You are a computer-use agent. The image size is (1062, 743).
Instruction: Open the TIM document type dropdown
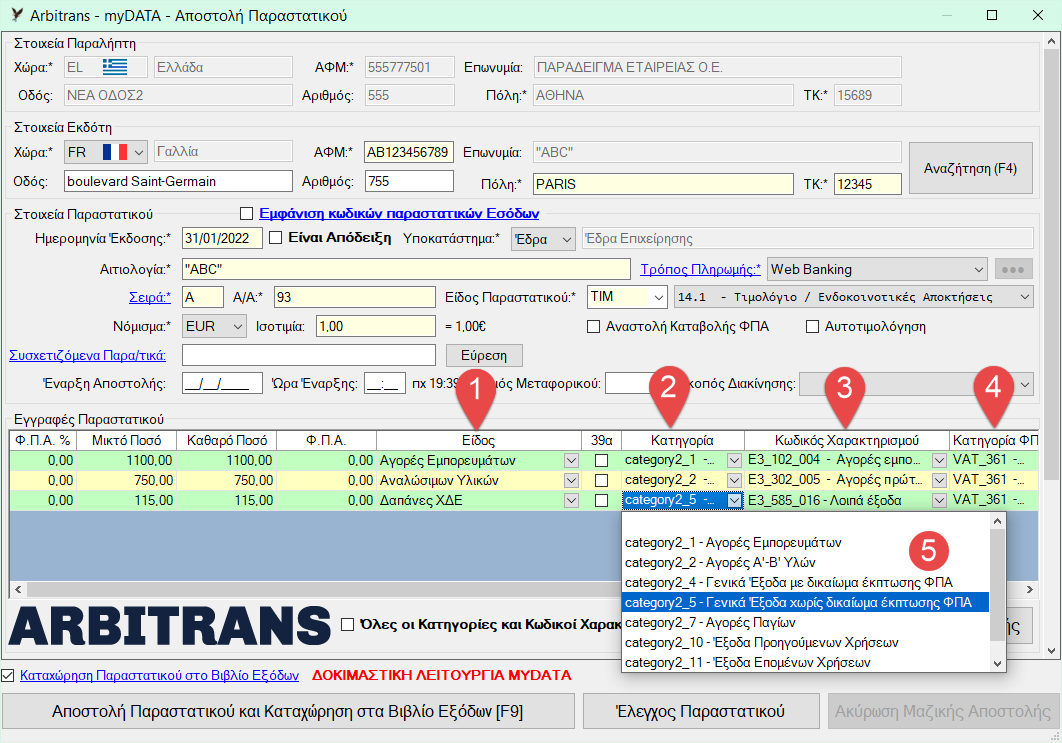[x=658, y=297]
